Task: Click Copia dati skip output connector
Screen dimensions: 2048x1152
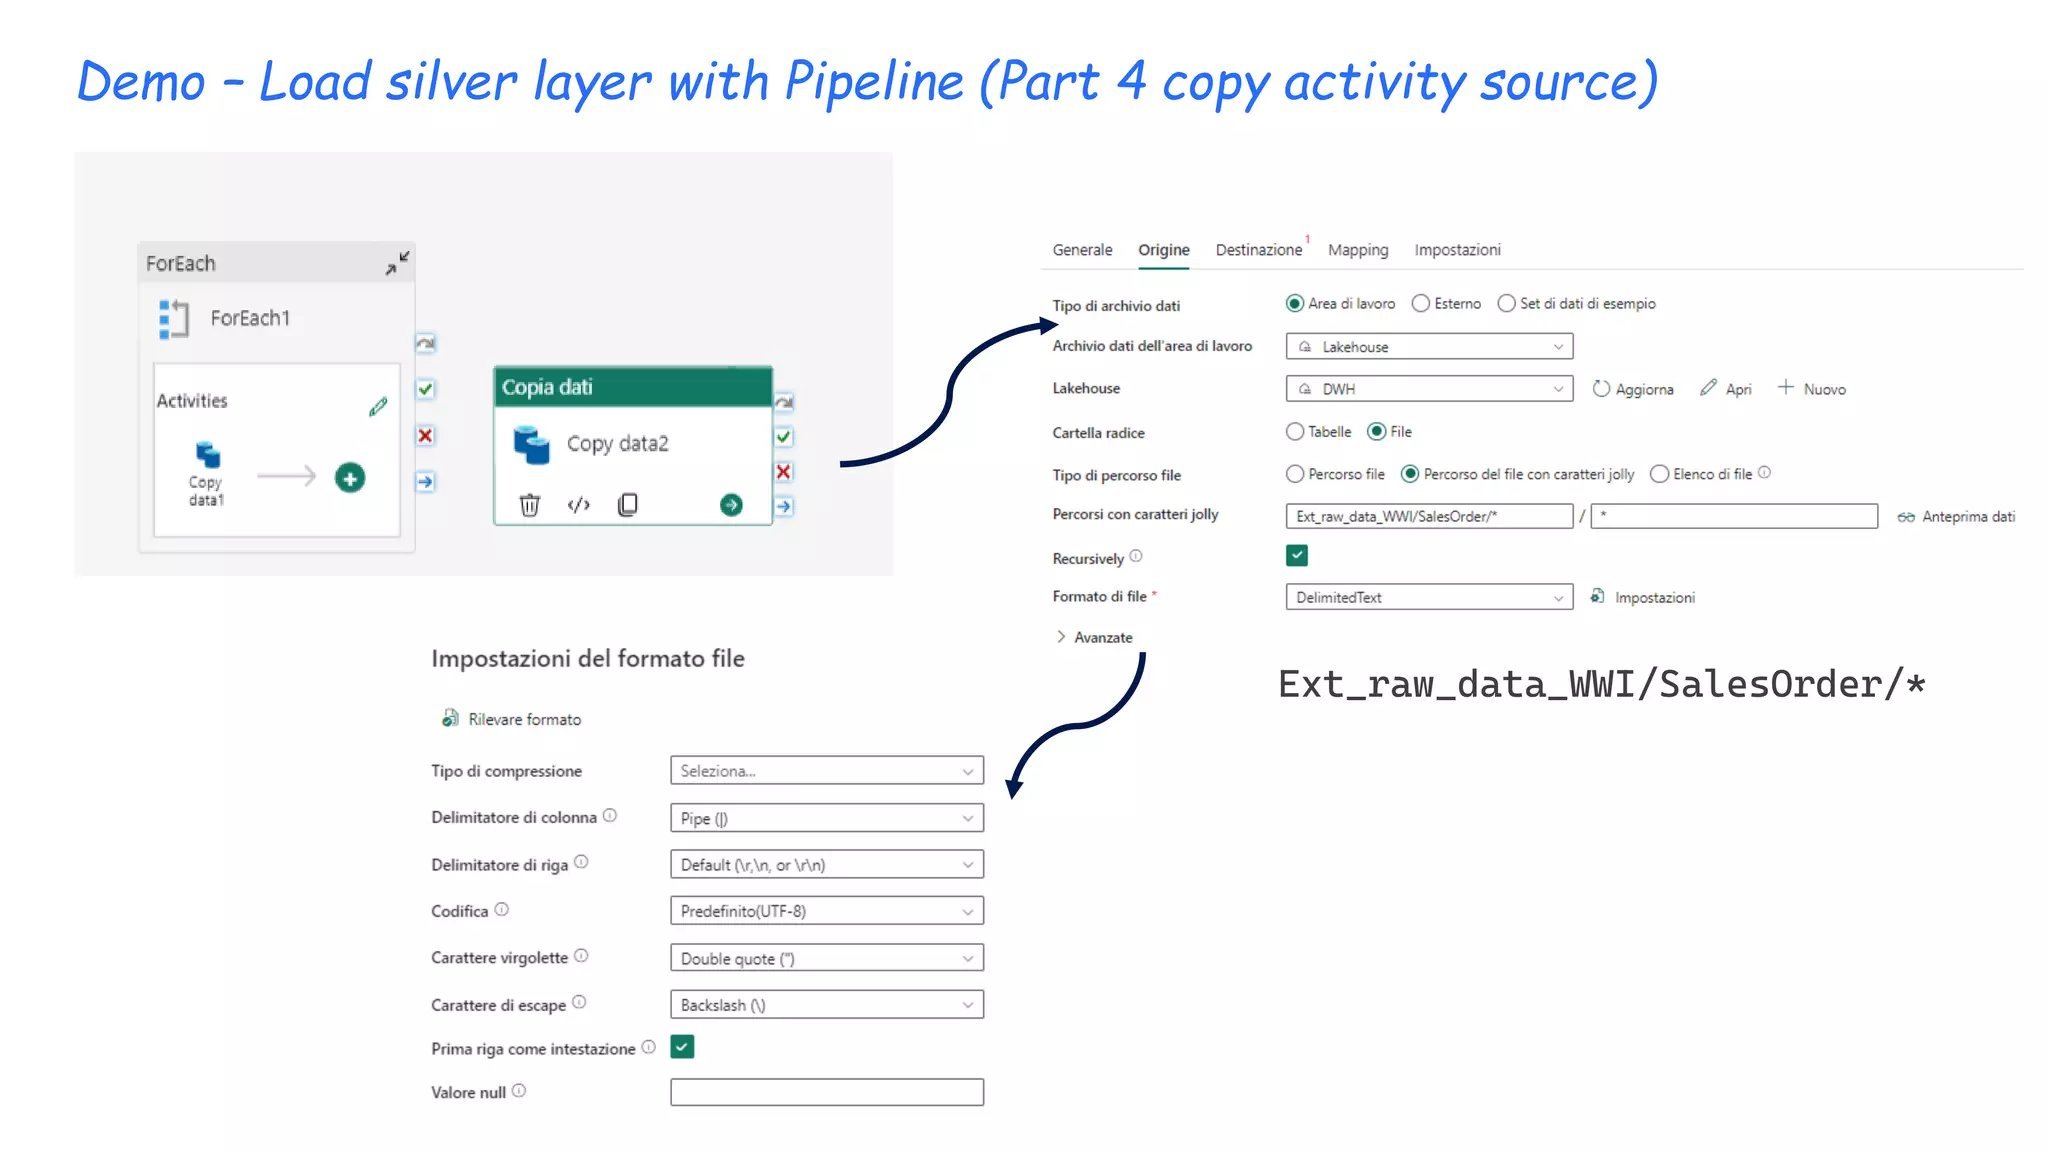Action: 784,402
